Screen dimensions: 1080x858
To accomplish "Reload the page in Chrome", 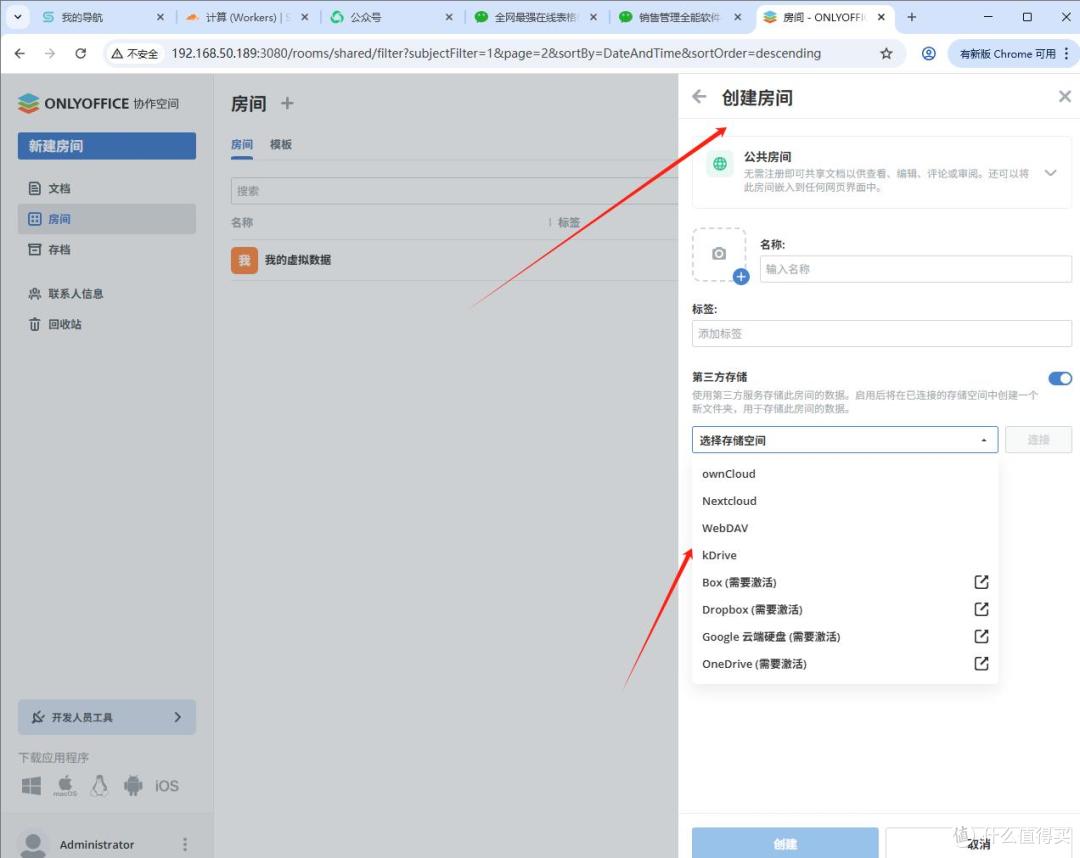I will point(81,54).
